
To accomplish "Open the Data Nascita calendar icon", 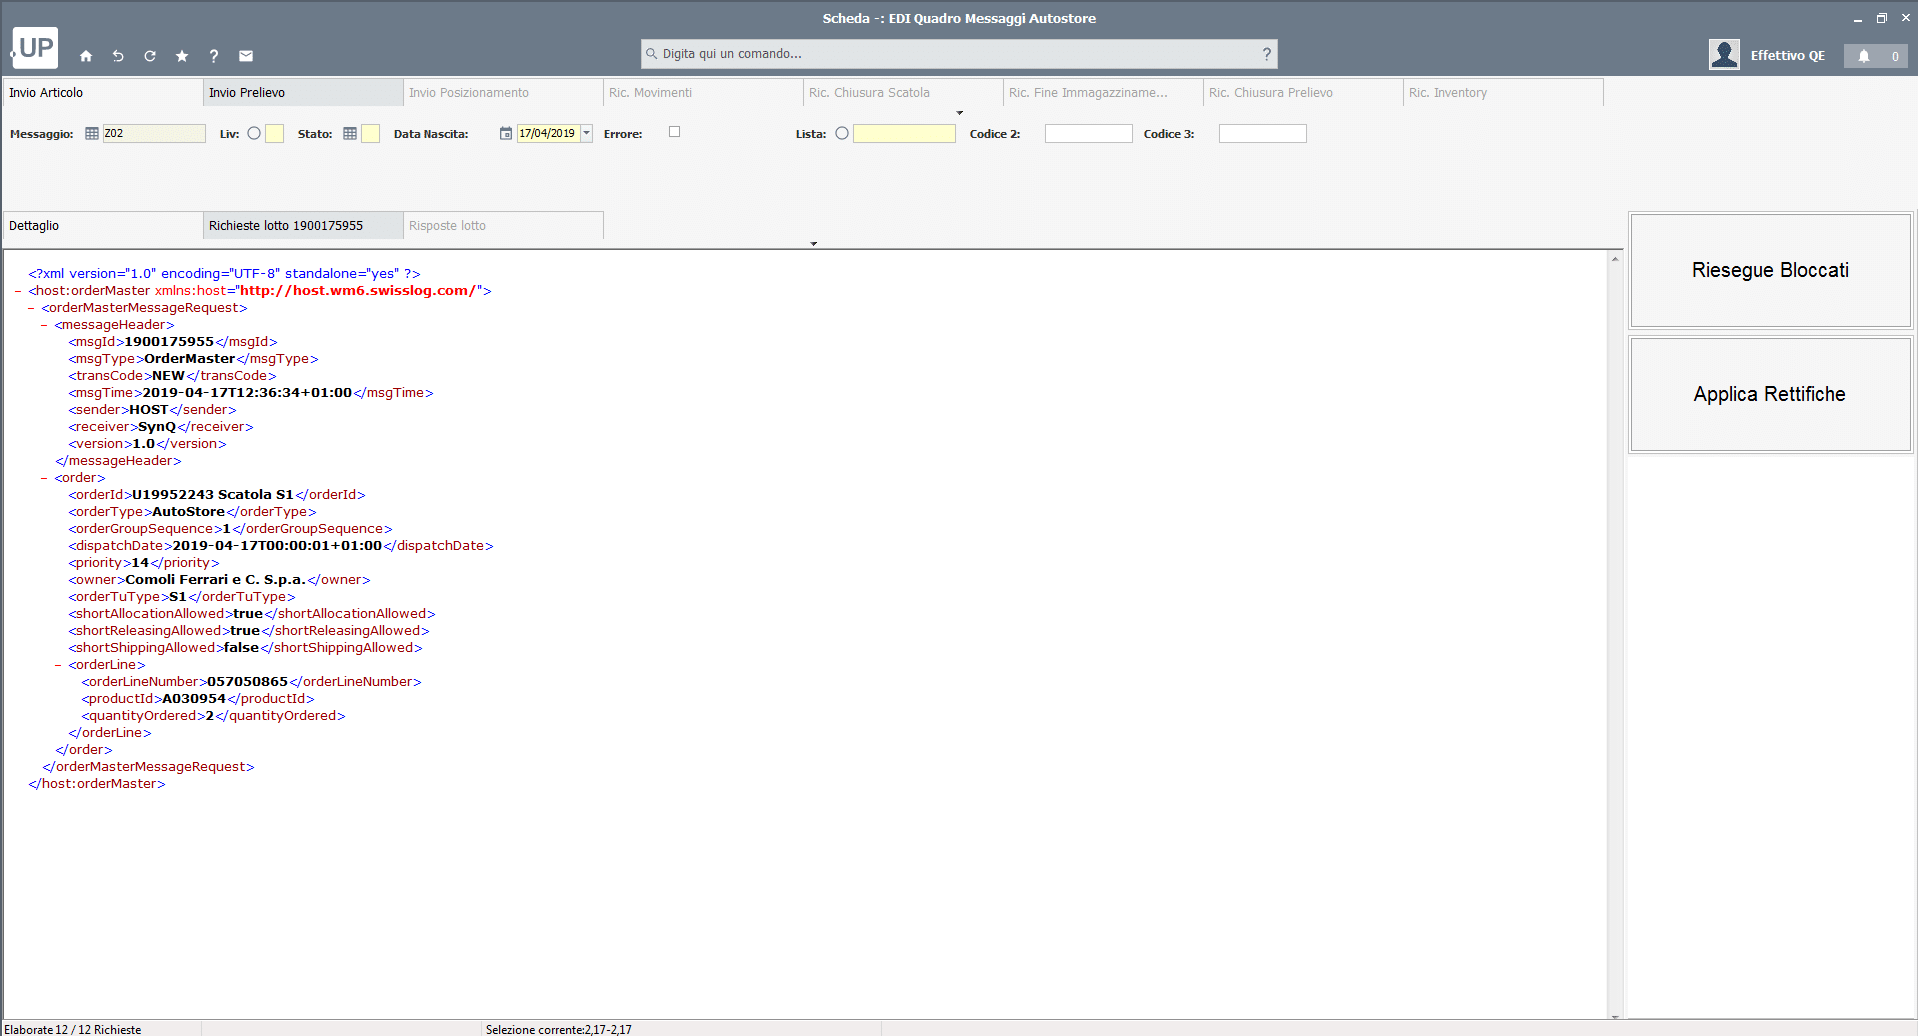I will click(x=506, y=133).
